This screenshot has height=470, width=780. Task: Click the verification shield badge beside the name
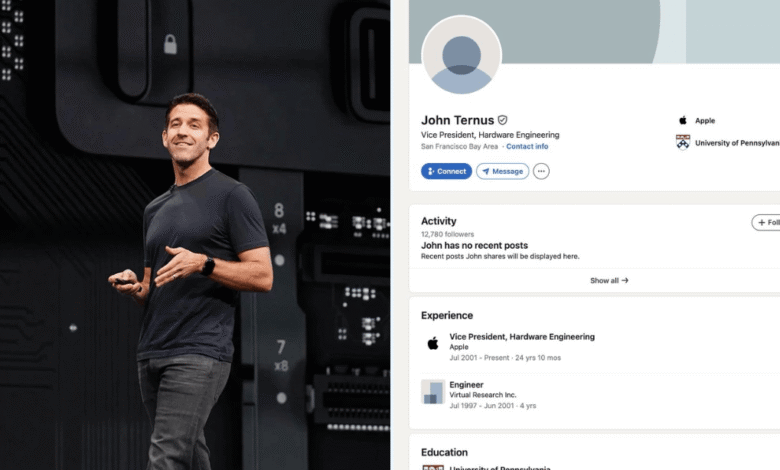coord(502,120)
